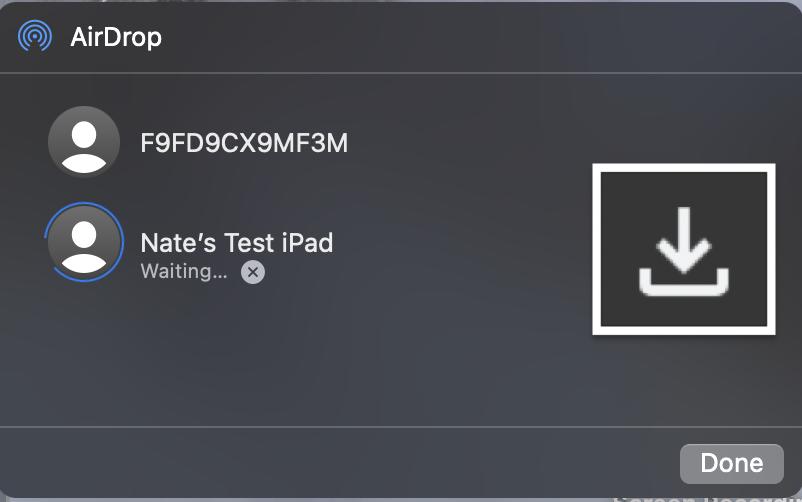Click the Waiting... status text
This screenshot has height=502, width=802.
point(183,271)
